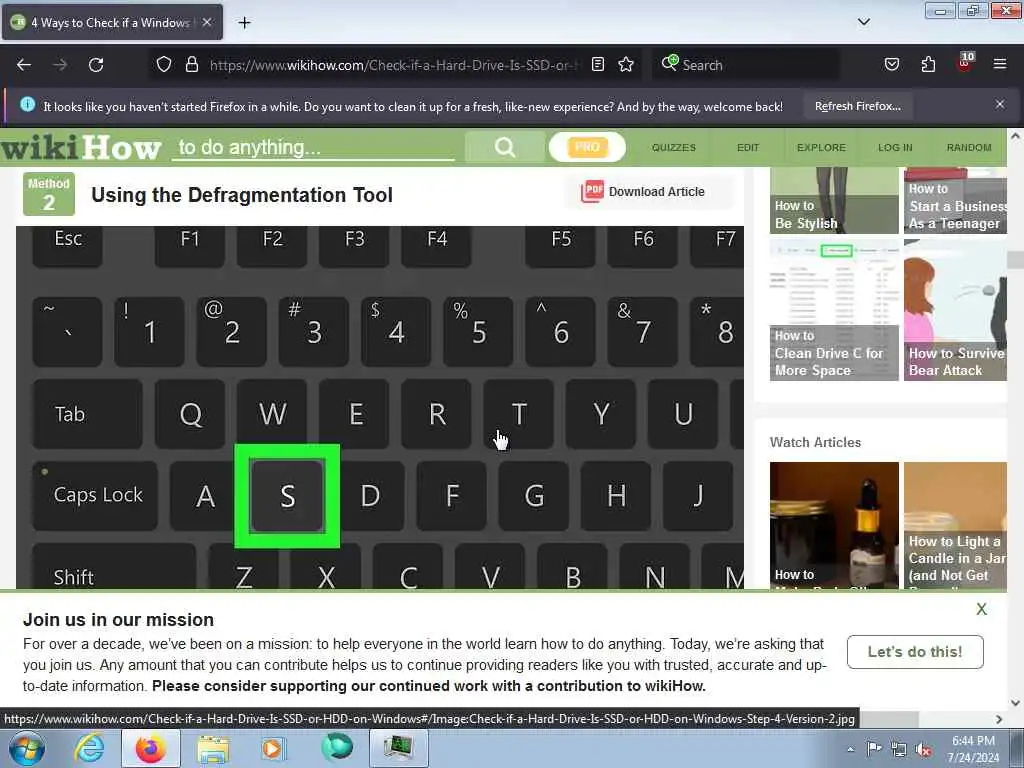Click the wikiHow search text field
Viewport: 1024px width, 768px height.
point(313,148)
